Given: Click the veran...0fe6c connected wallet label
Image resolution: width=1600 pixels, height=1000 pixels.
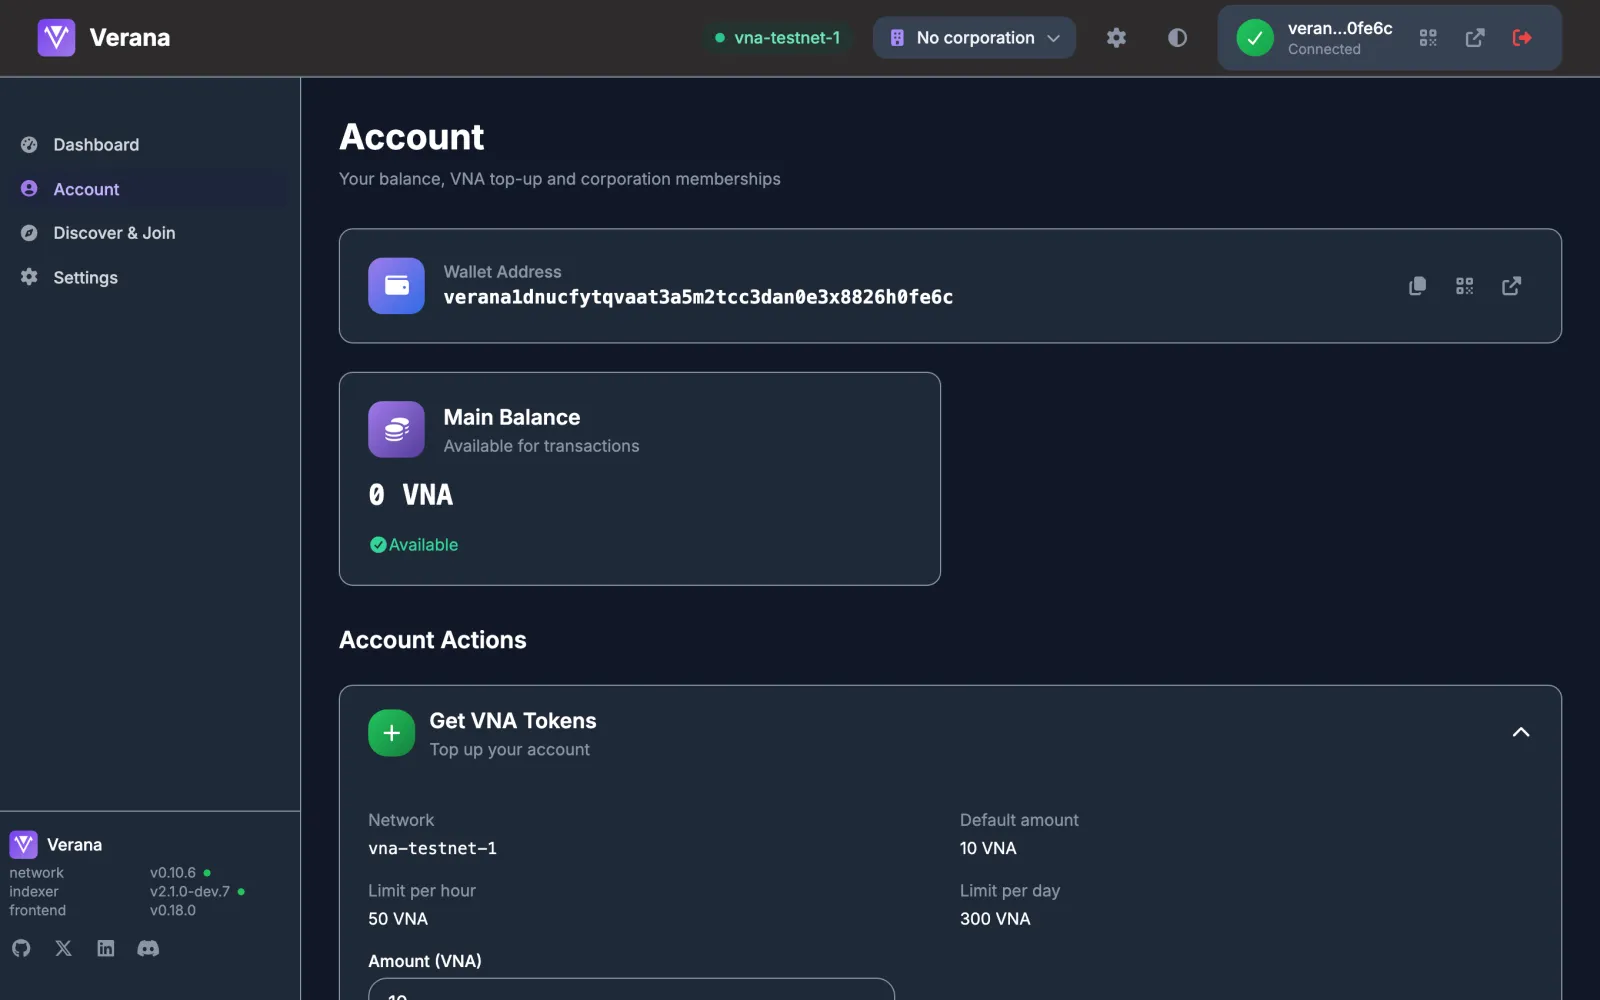Looking at the screenshot, I should point(1340,29).
